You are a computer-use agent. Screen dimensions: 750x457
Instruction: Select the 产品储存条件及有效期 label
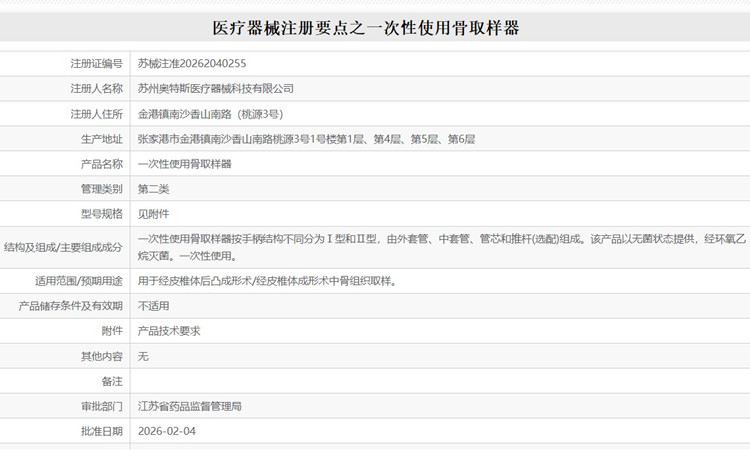71,305
